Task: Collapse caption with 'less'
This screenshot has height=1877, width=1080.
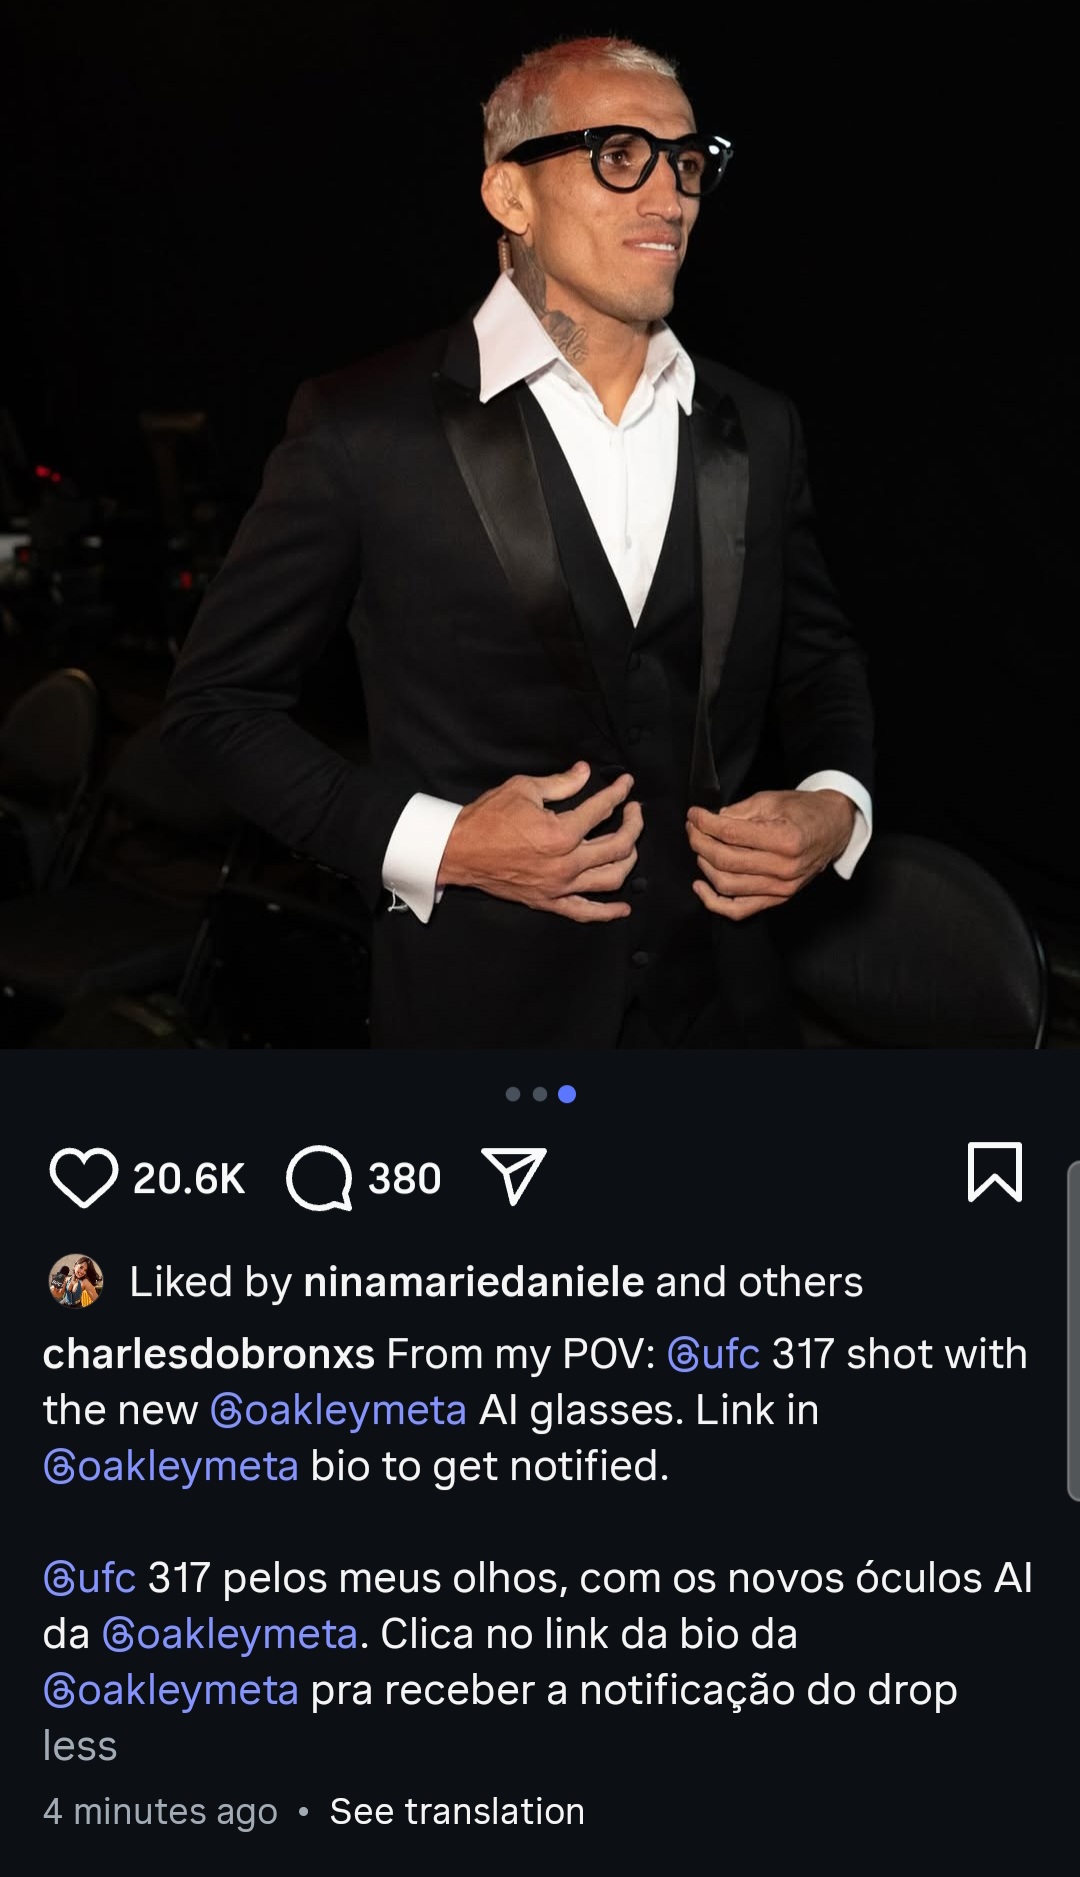Action: tap(80, 1746)
